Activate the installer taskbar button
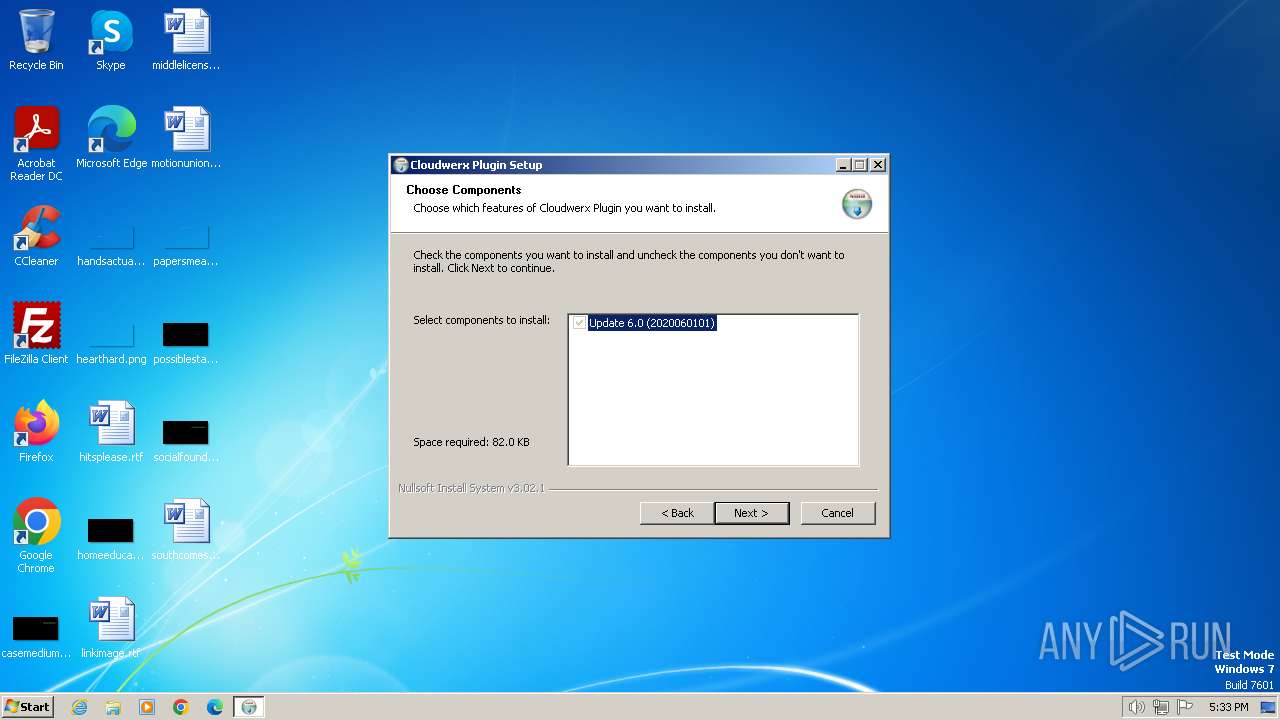 pyautogui.click(x=249, y=707)
